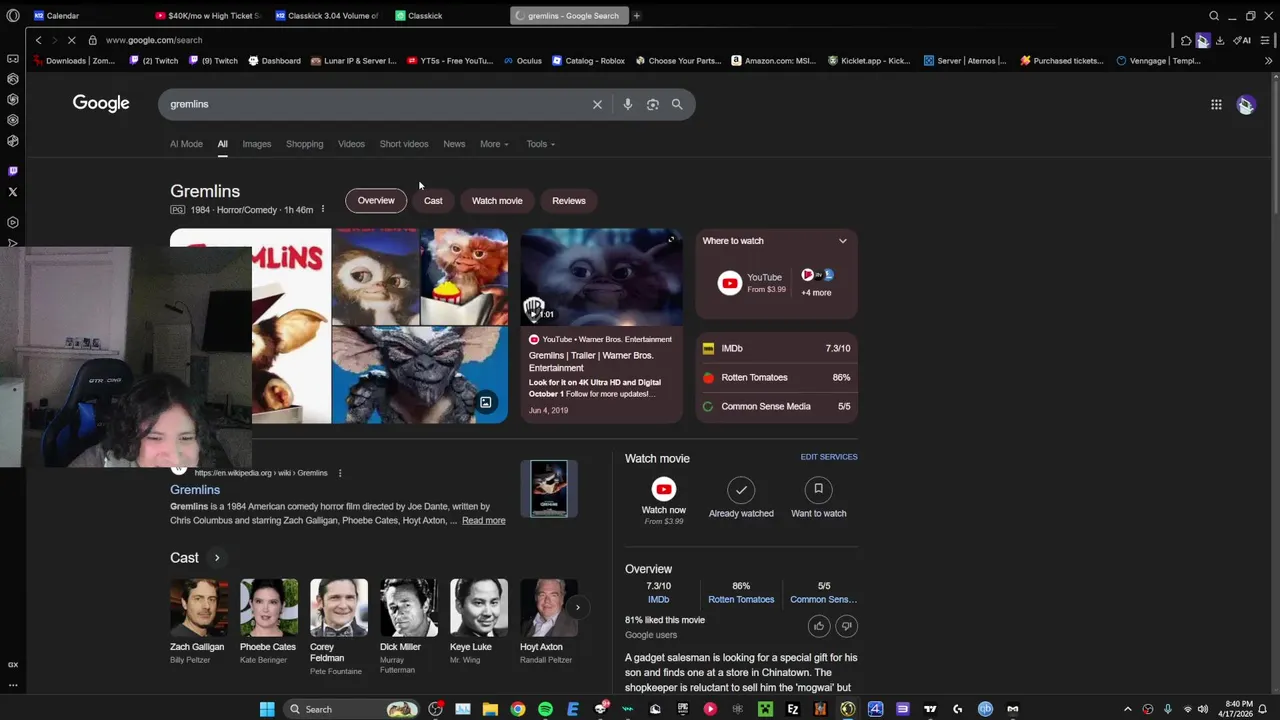Screen dimensions: 1280x720
Task: Submit search with the magnifier icon
Action: 677,104
